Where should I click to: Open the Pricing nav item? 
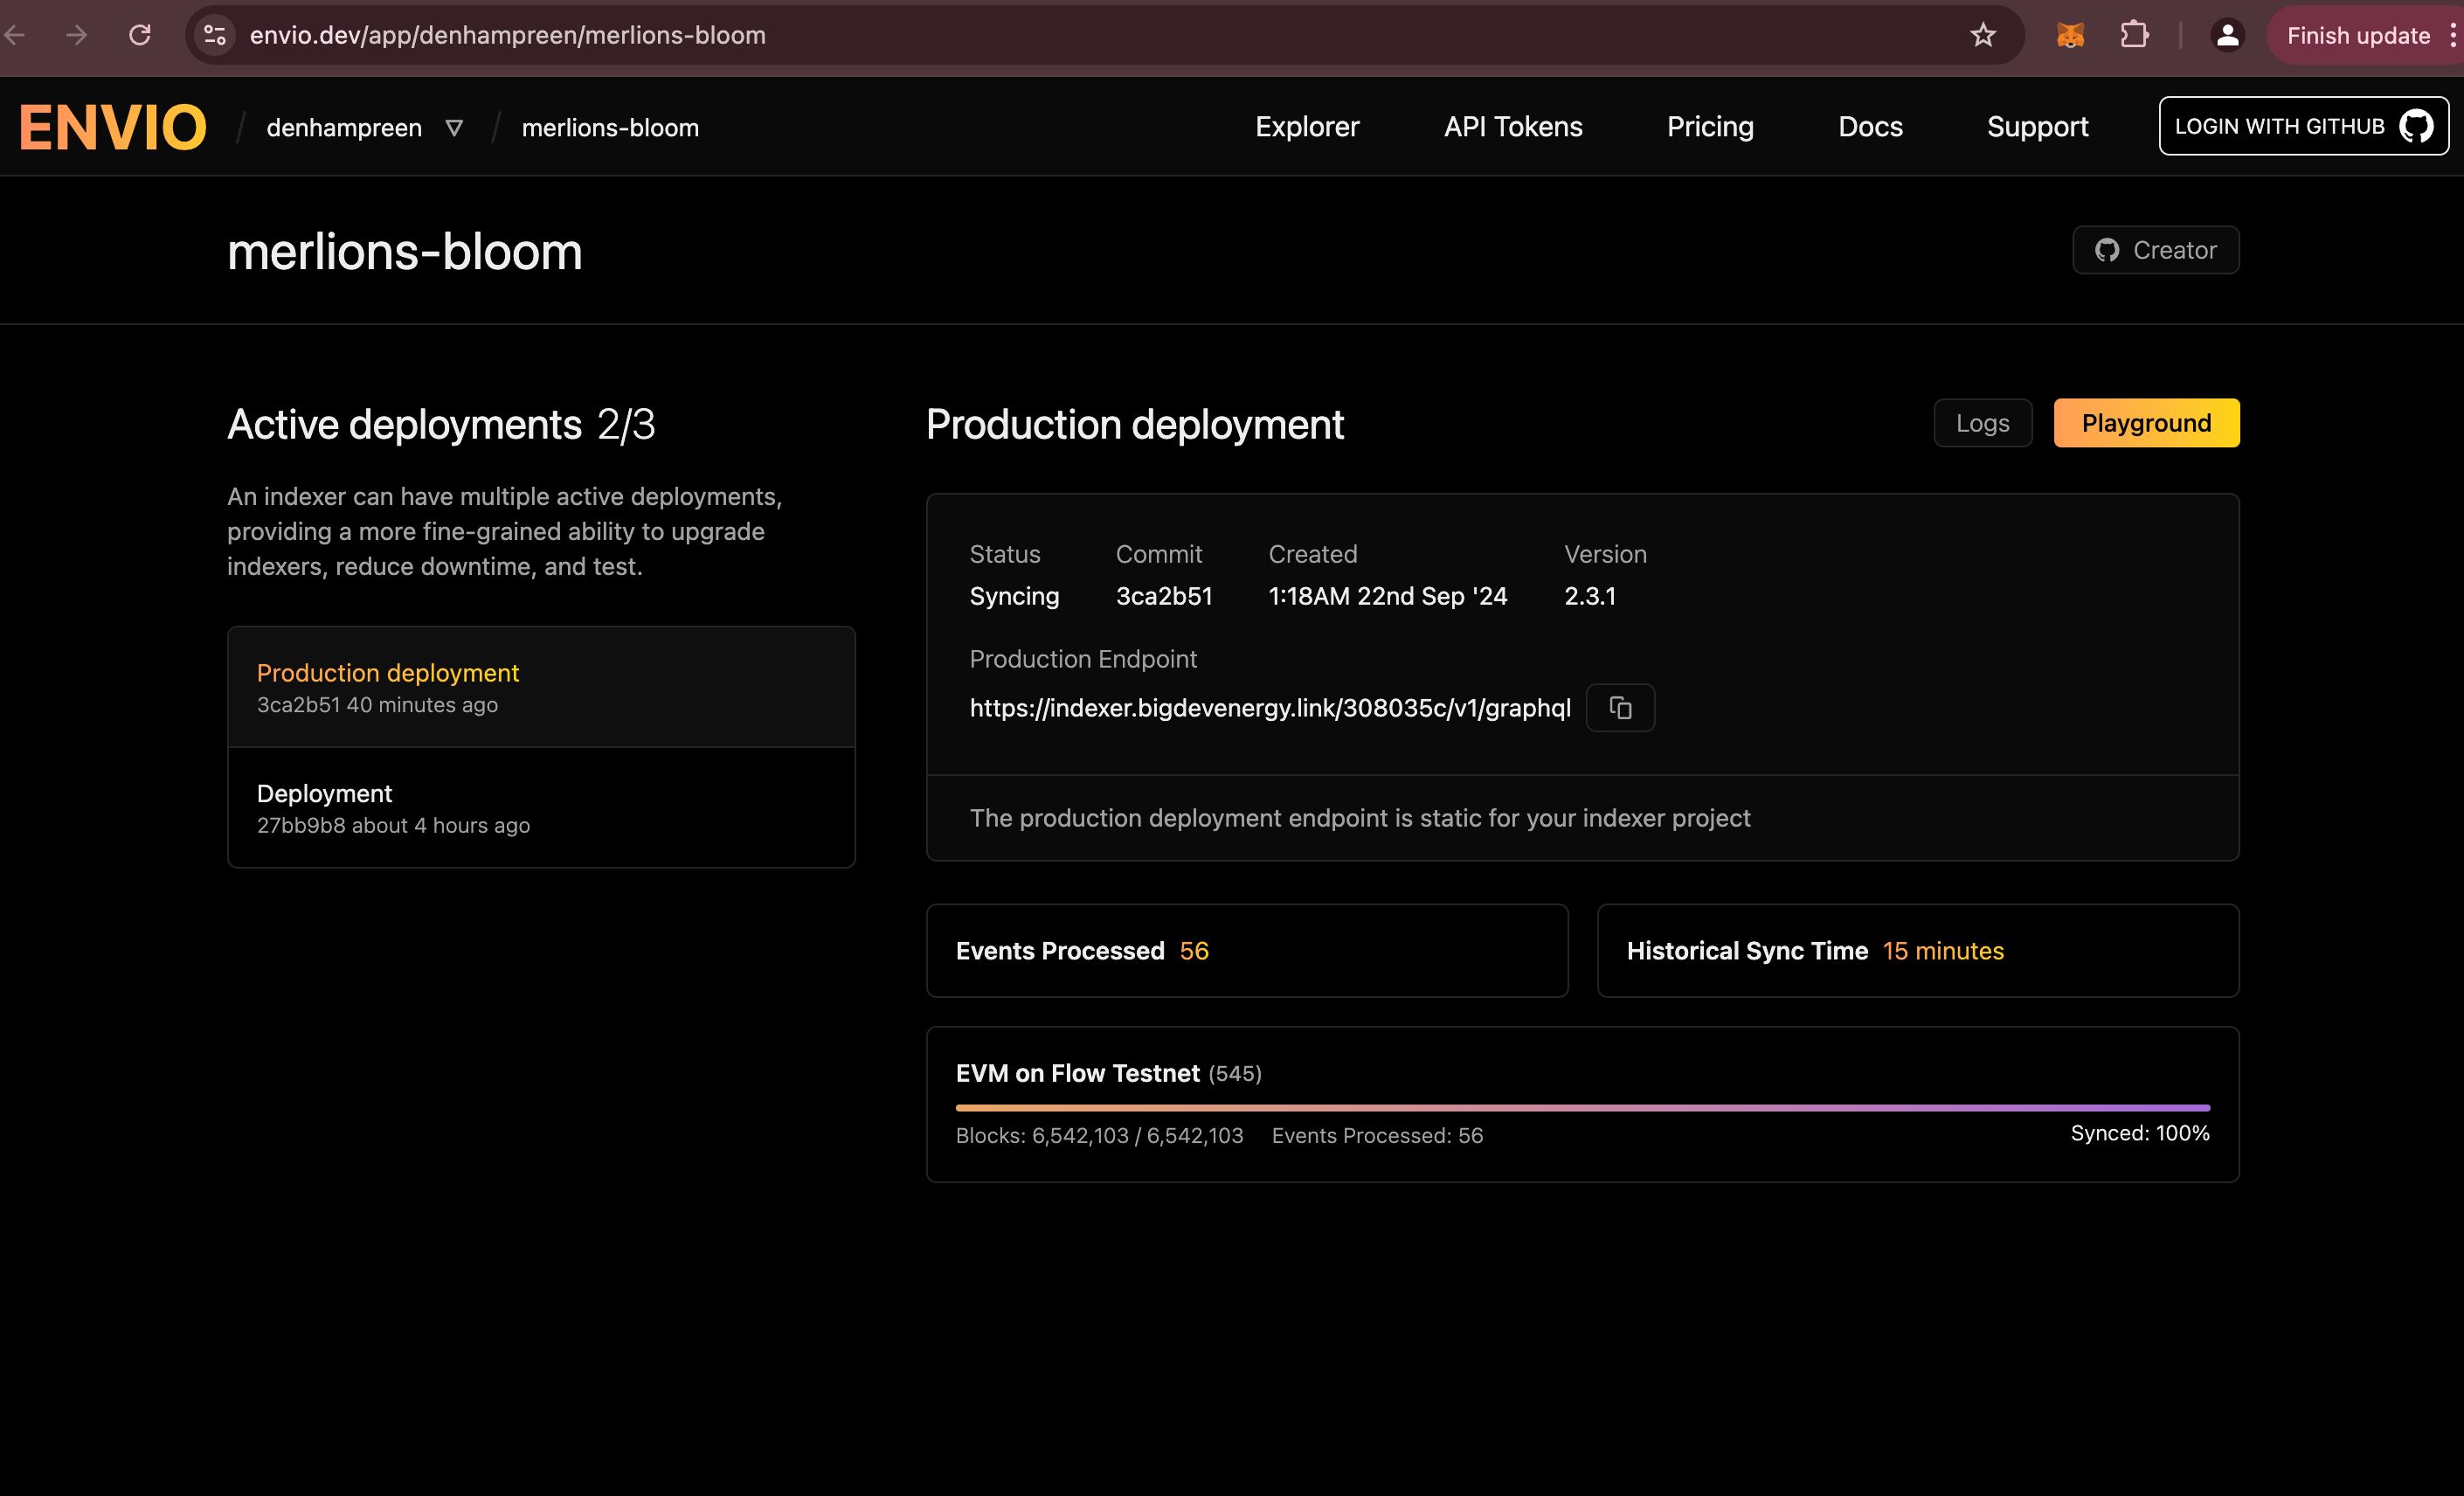tap(1710, 127)
